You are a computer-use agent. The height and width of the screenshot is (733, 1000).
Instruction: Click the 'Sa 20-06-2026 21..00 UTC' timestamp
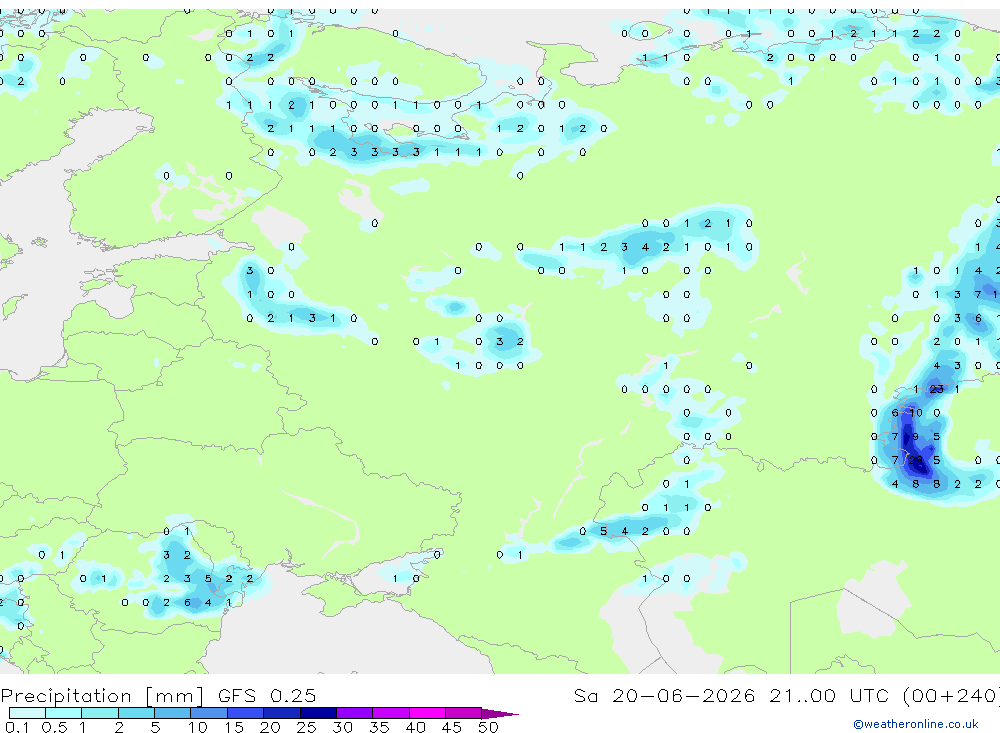point(732,695)
